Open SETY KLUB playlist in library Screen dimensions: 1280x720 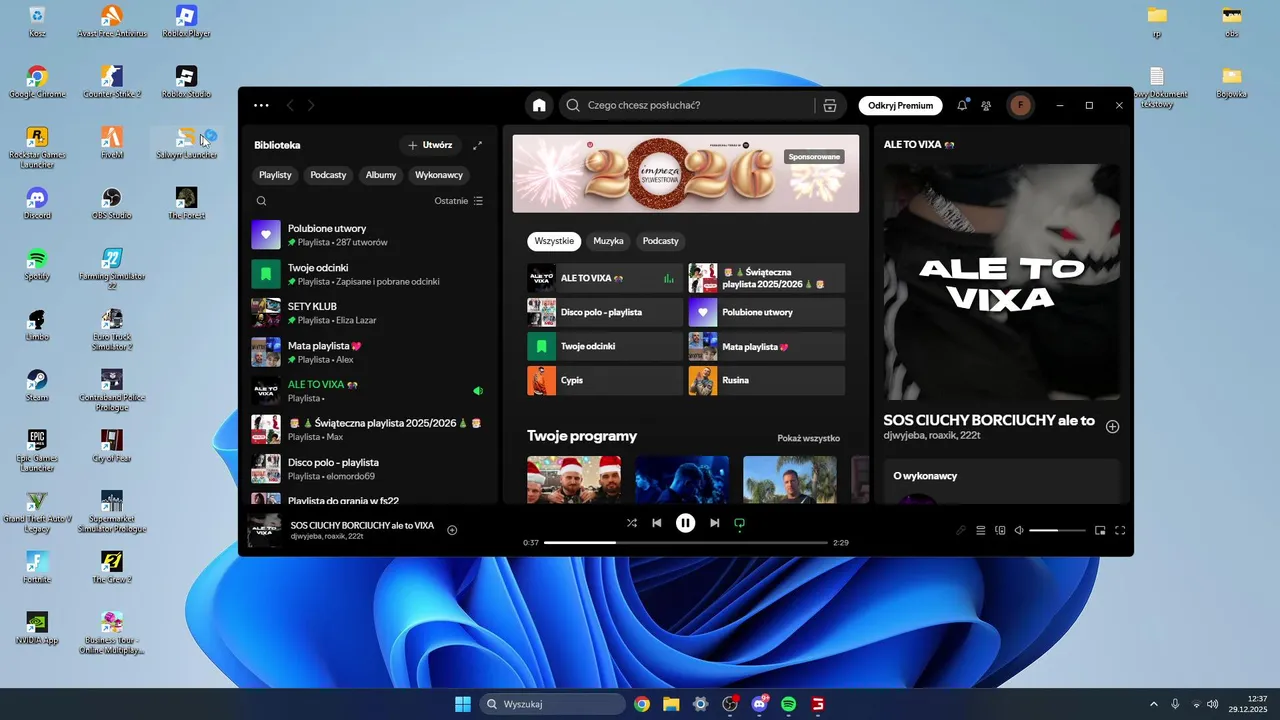coord(370,313)
